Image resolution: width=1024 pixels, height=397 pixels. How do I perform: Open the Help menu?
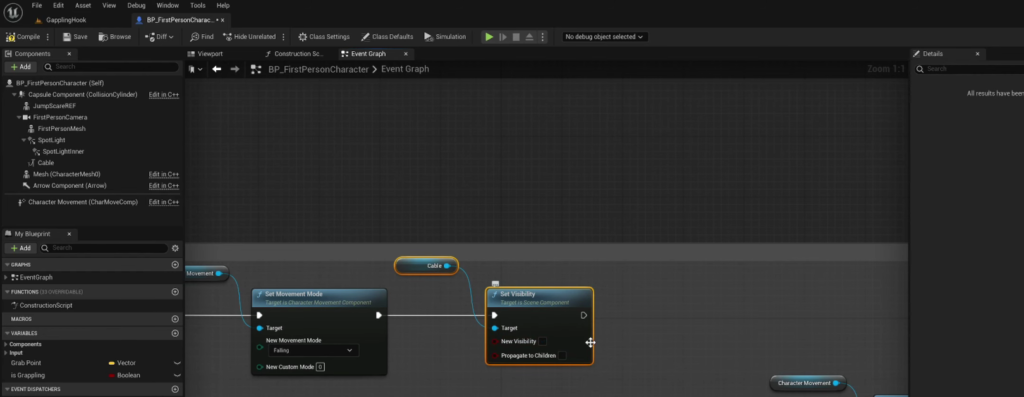coord(223,5)
